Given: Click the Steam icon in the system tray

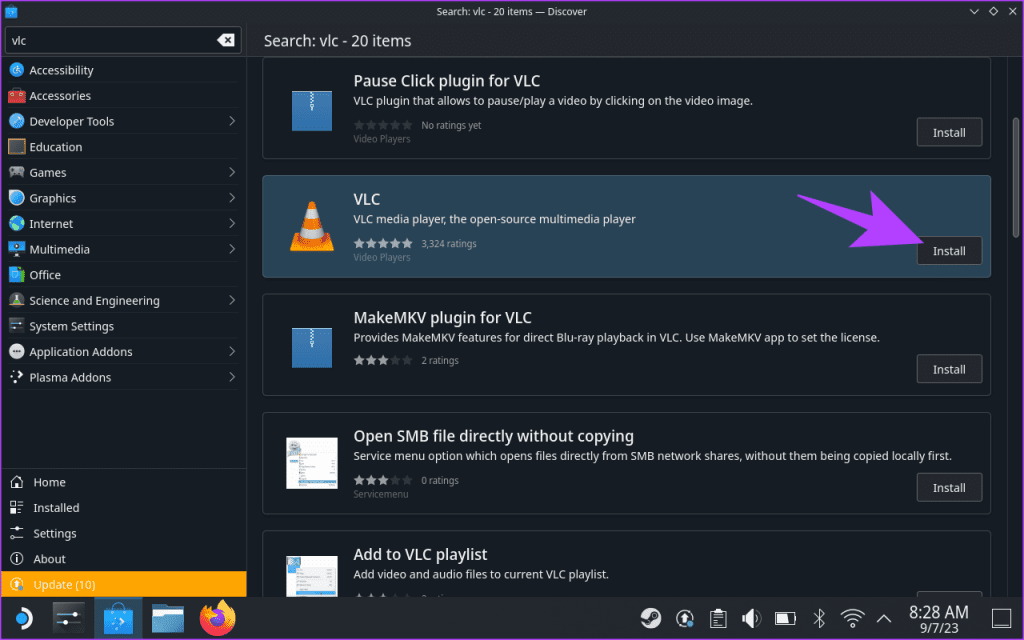Looking at the screenshot, I should (650, 618).
